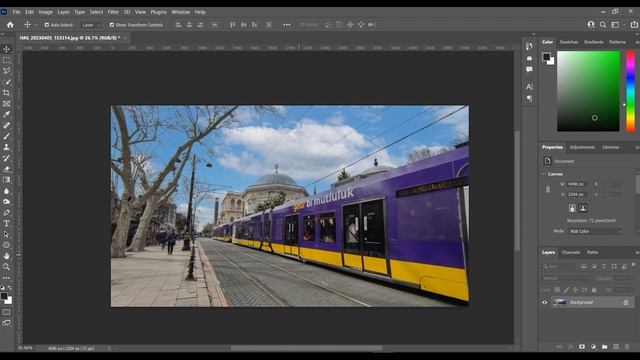The image size is (640, 360).
Task: Select portrait canvas orientation button
Action: [572, 208]
